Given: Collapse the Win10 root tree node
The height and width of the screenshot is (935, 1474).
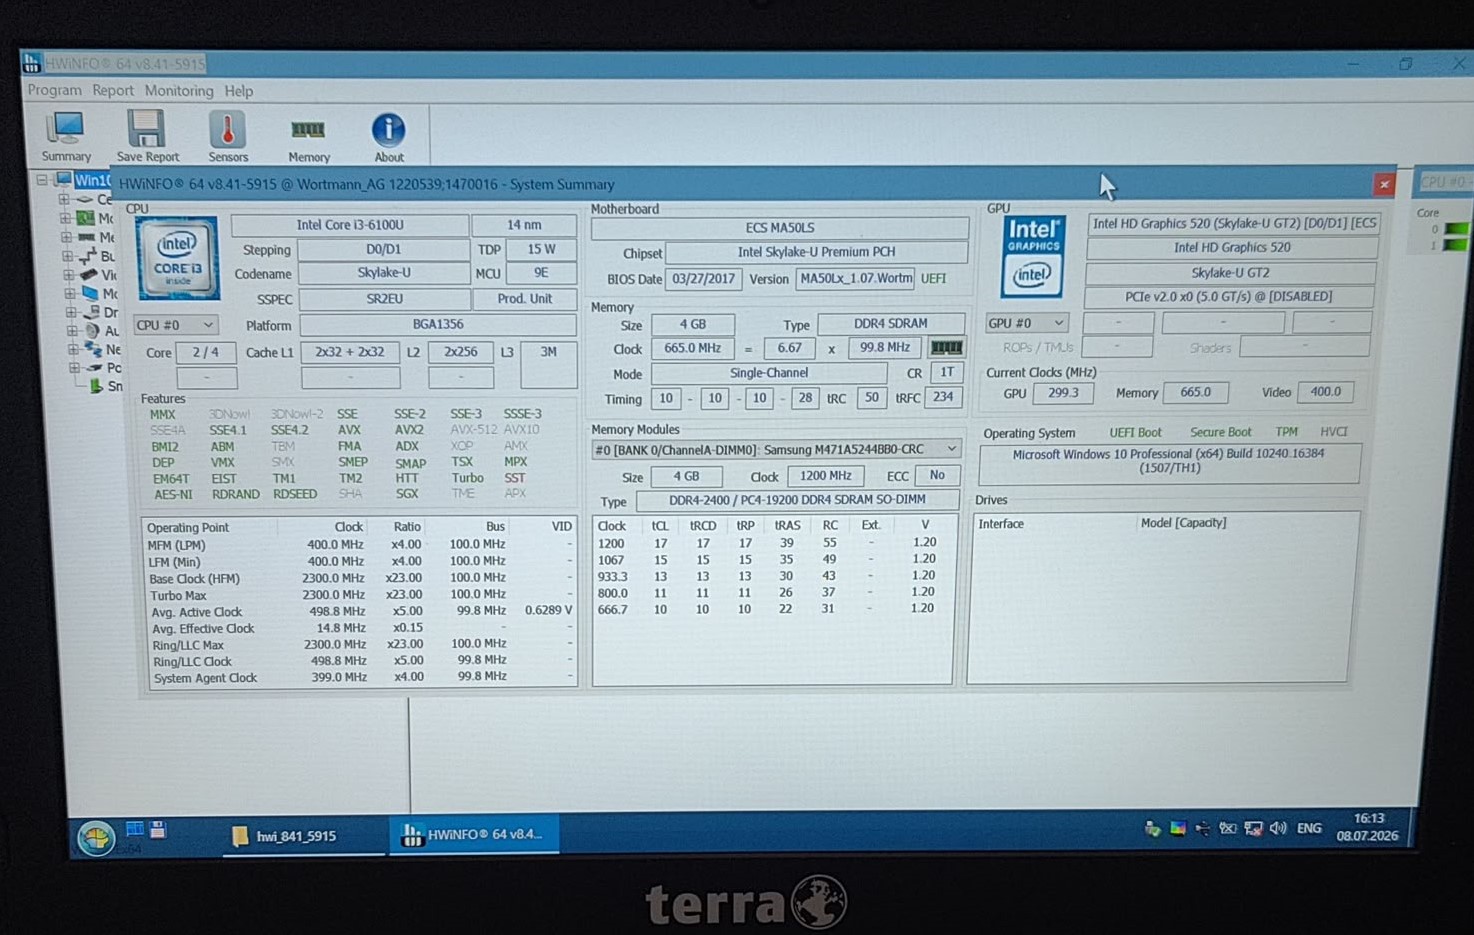Looking at the screenshot, I should pos(42,180).
